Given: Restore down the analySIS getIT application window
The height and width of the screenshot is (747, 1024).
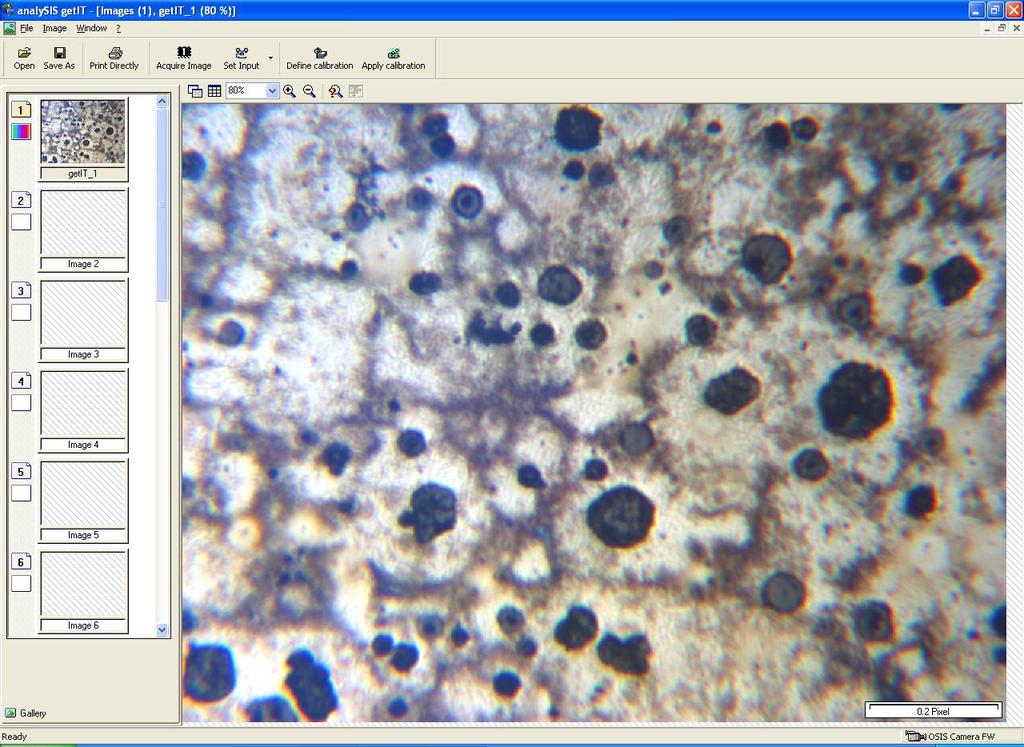Looking at the screenshot, I should tap(995, 10).
